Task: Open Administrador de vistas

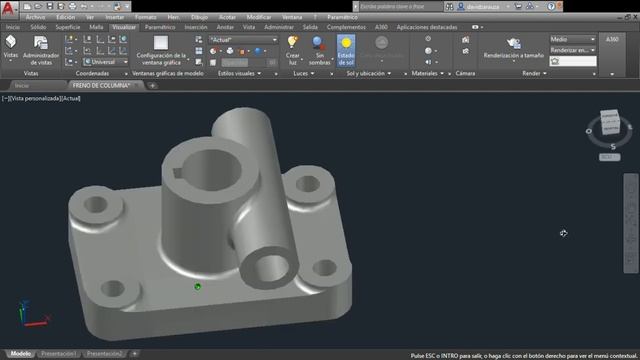Action: coord(41,51)
